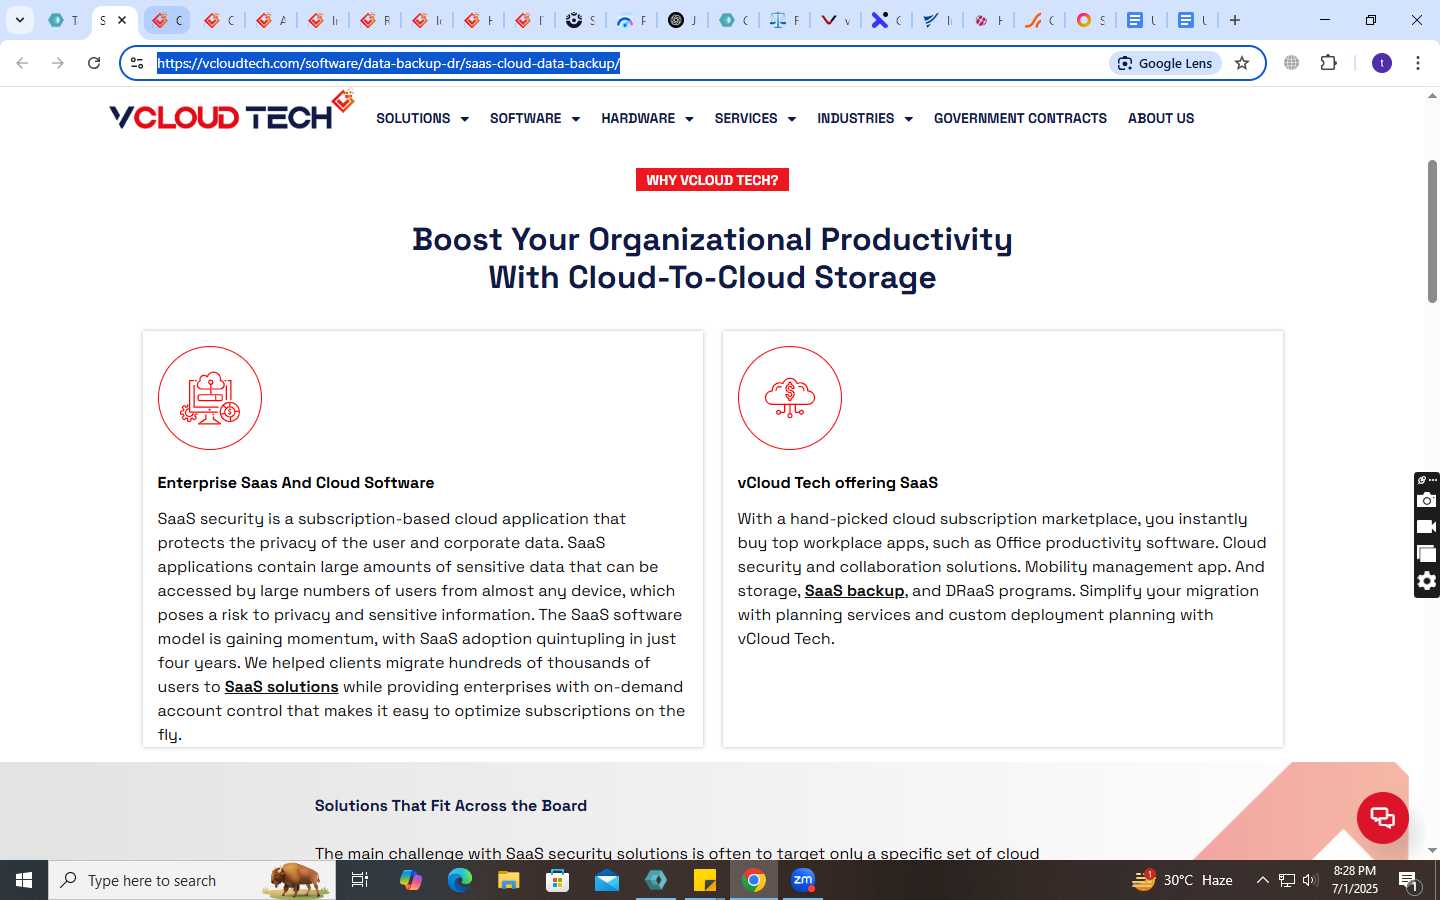Click the gallery stack icon in side toolbar
Image resolution: width=1440 pixels, height=900 pixels.
pyautogui.click(x=1427, y=554)
